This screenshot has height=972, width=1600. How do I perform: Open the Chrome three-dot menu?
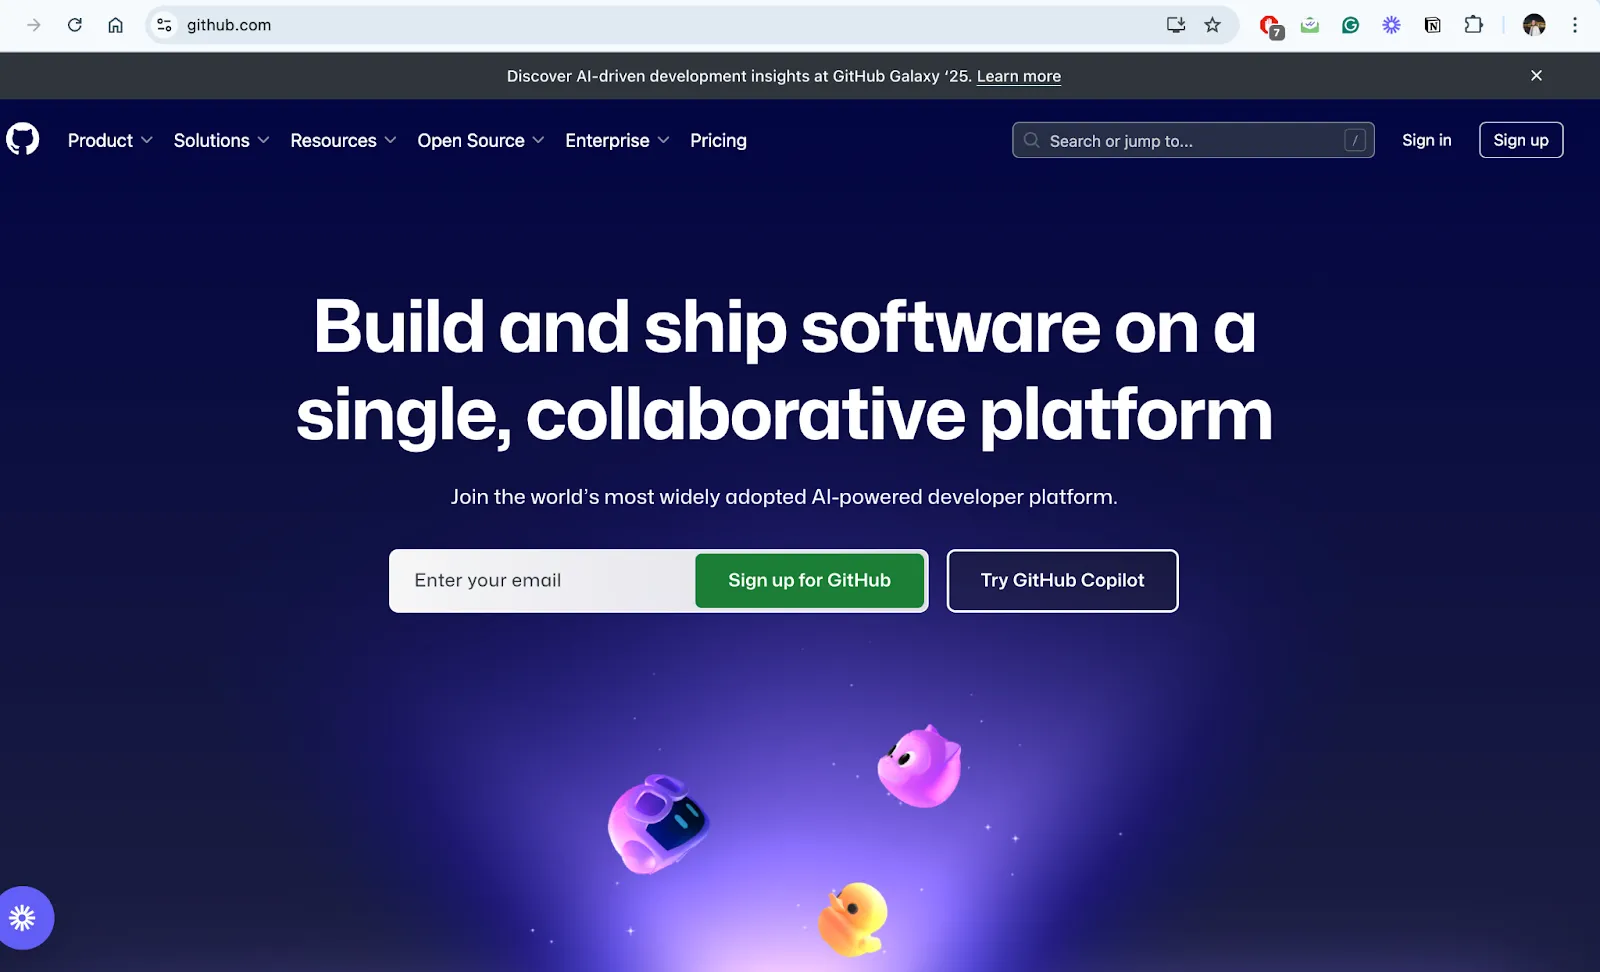tap(1575, 25)
